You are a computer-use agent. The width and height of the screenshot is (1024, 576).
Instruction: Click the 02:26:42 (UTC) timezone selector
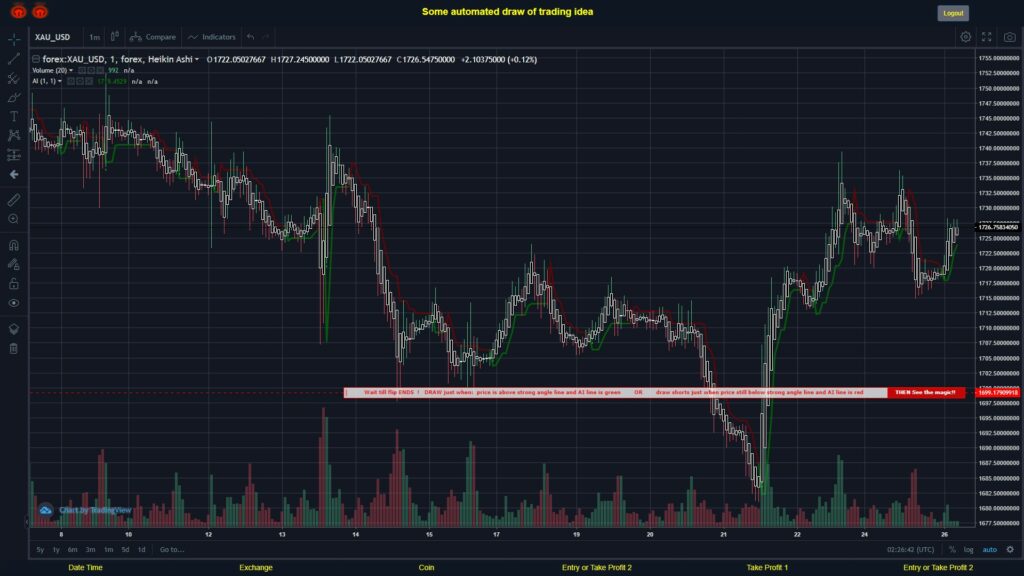pos(910,550)
